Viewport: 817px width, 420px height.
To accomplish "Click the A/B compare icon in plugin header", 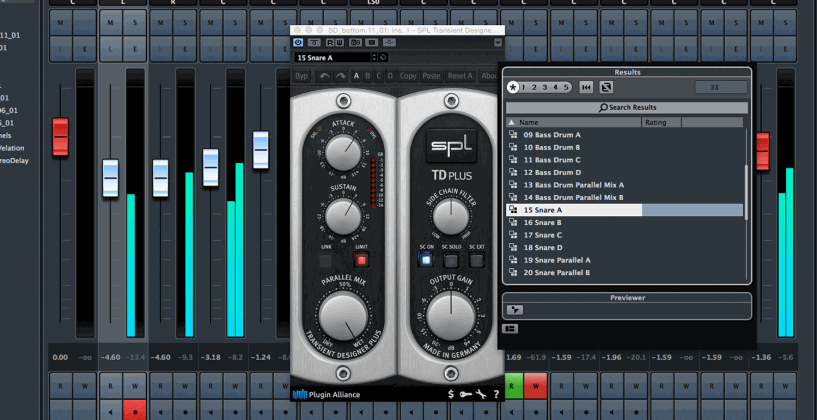I will pyautogui.click(x=356, y=42).
